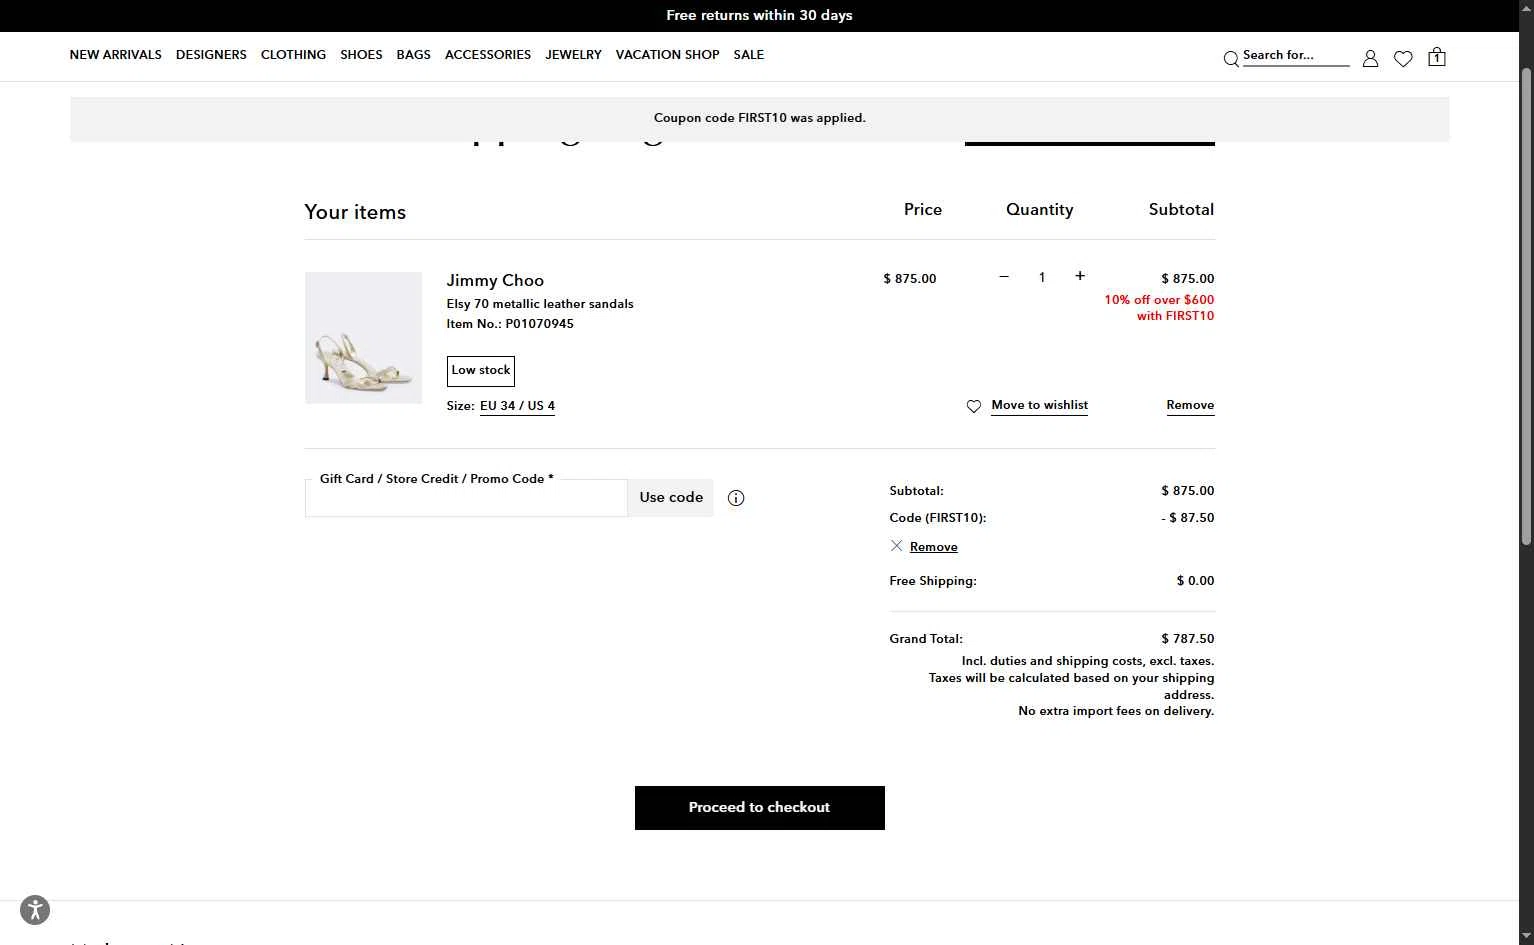1534x945 pixels.
Task: Click the search magnifier icon
Action: pyautogui.click(x=1231, y=59)
